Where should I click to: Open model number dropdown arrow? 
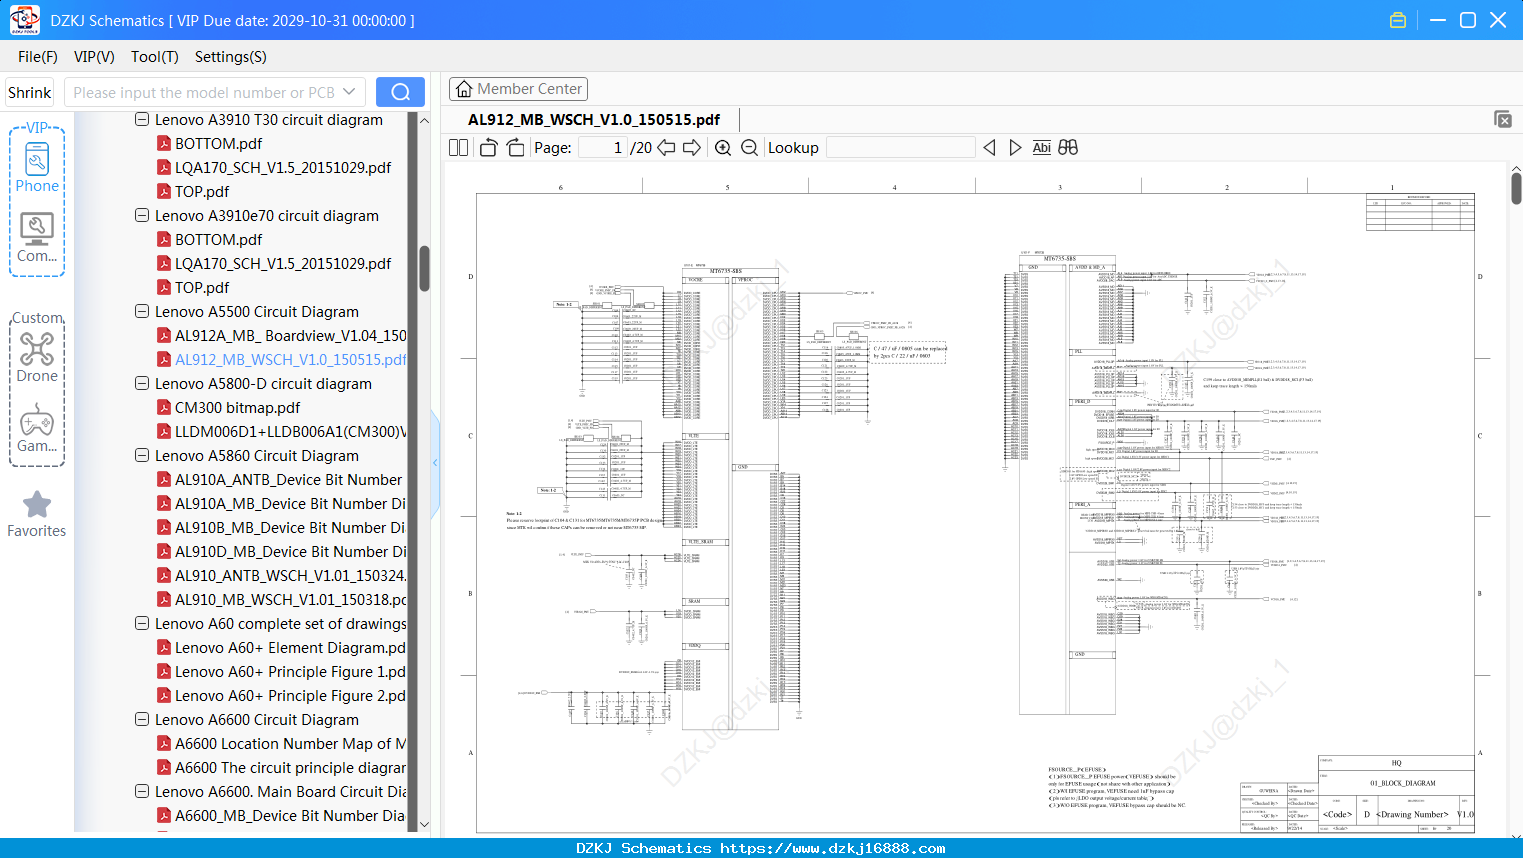click(x=349, y=92)
